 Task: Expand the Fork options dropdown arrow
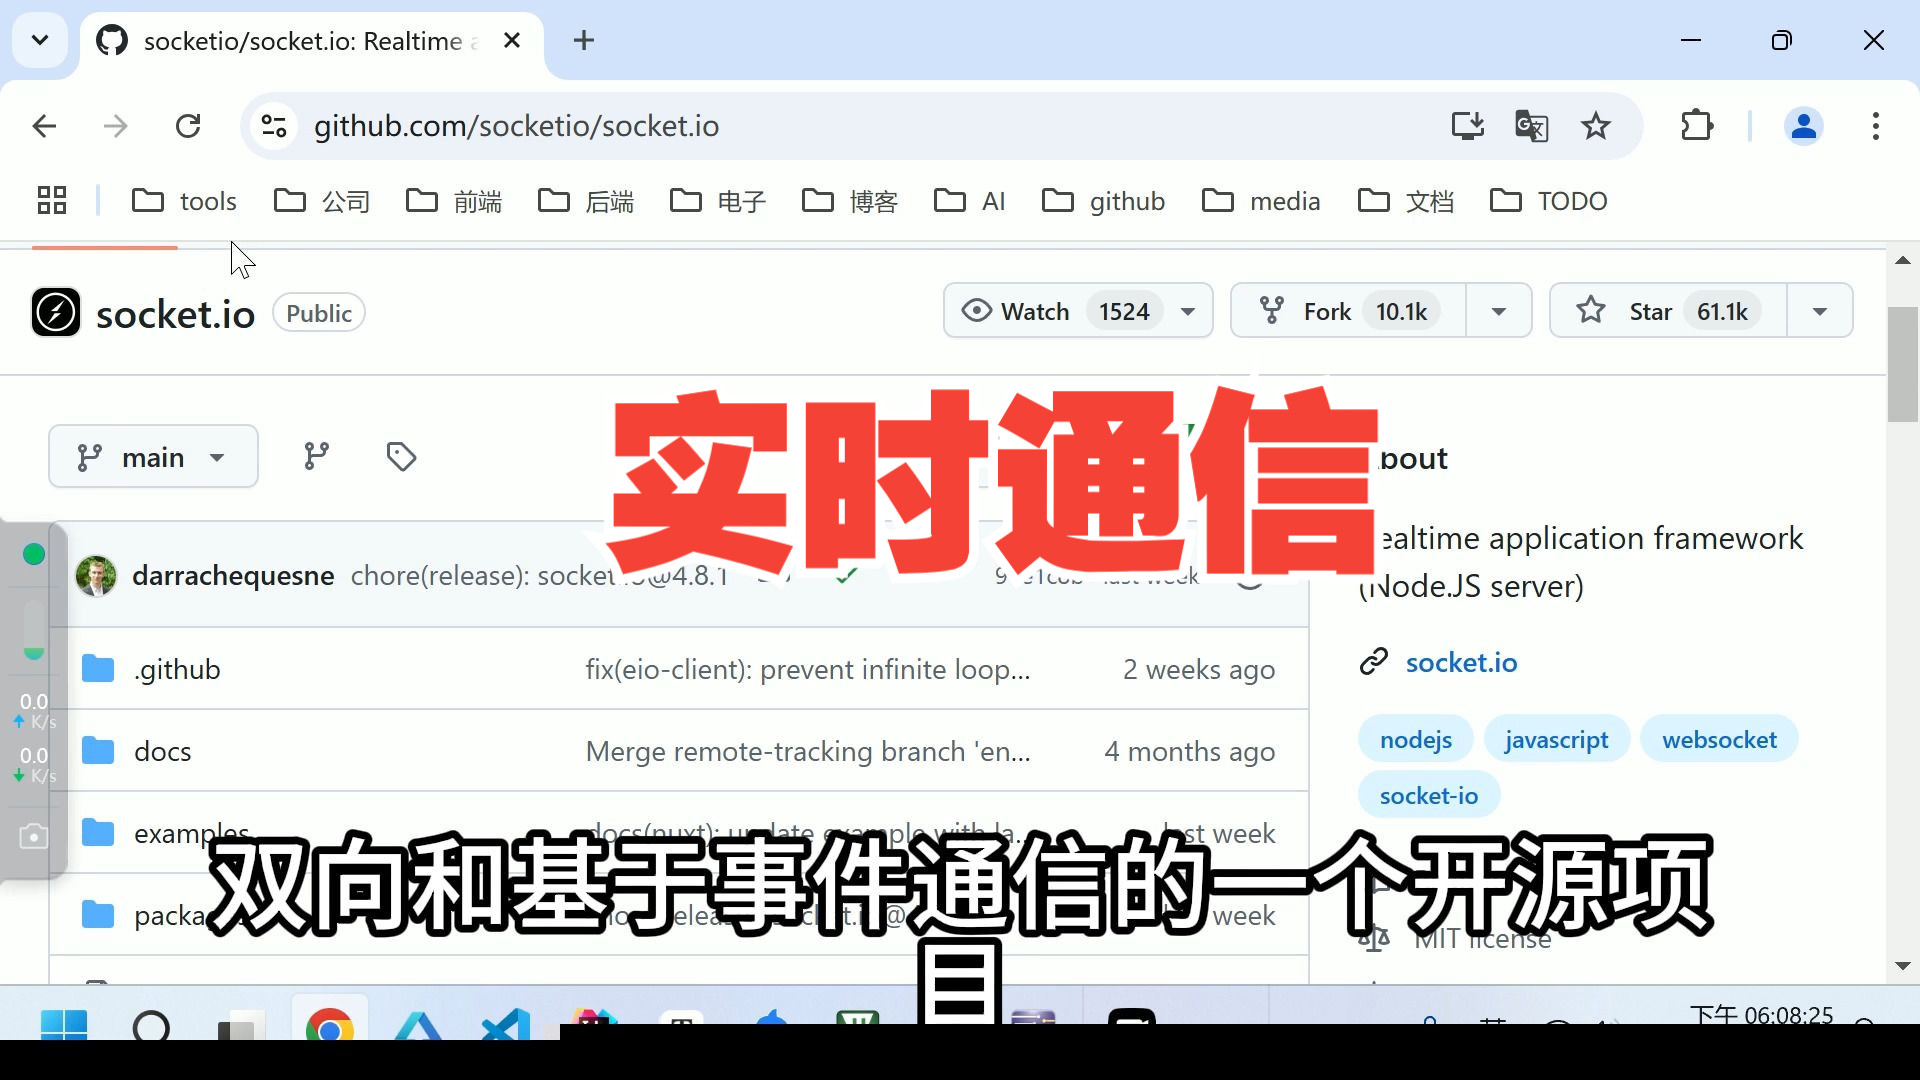pyautogui.click(x=1498, y=310)
